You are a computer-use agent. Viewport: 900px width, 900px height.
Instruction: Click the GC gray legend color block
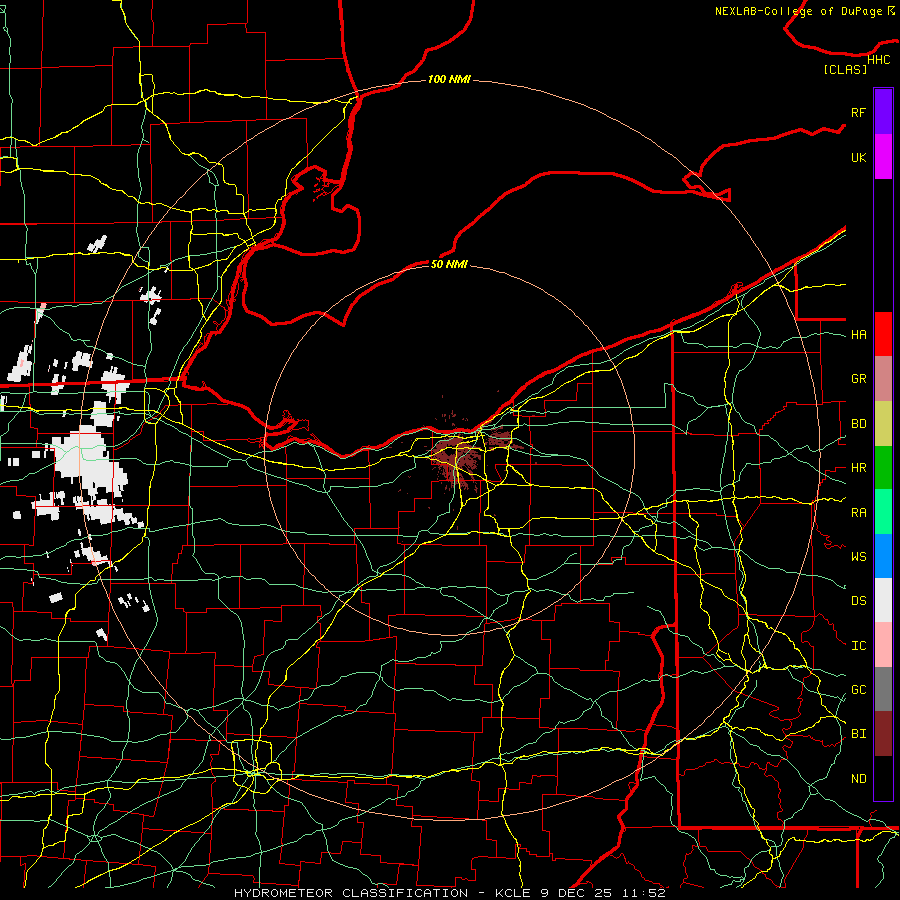click(x=883, y=689)
